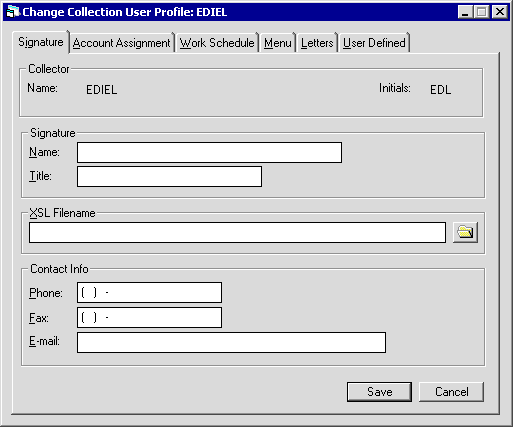Switch to the Work Schedule tab
The width and height of the screenshot is (513, 427).
[217, 43]
